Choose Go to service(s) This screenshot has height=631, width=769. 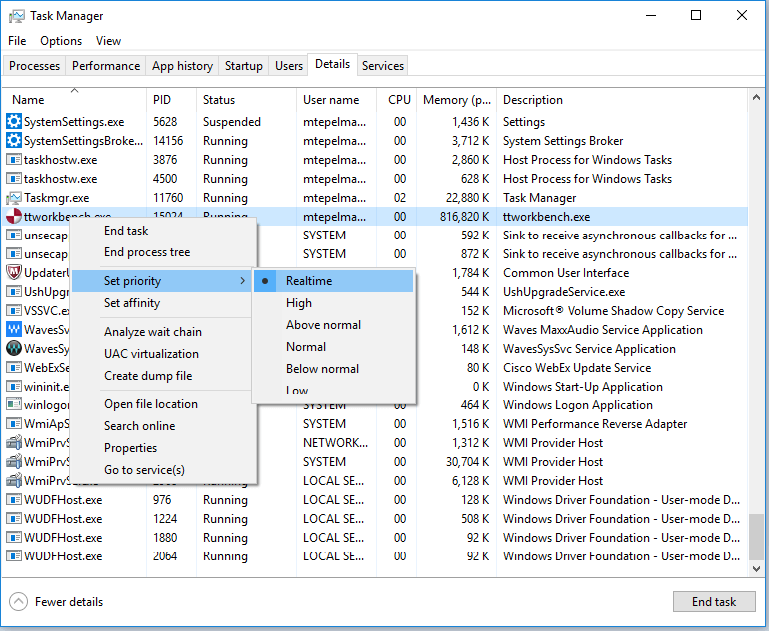click(162, 470)
